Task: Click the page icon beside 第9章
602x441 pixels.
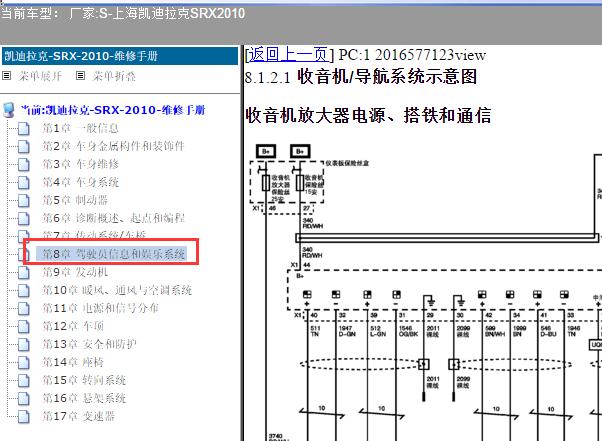Action: coord(23,273)
